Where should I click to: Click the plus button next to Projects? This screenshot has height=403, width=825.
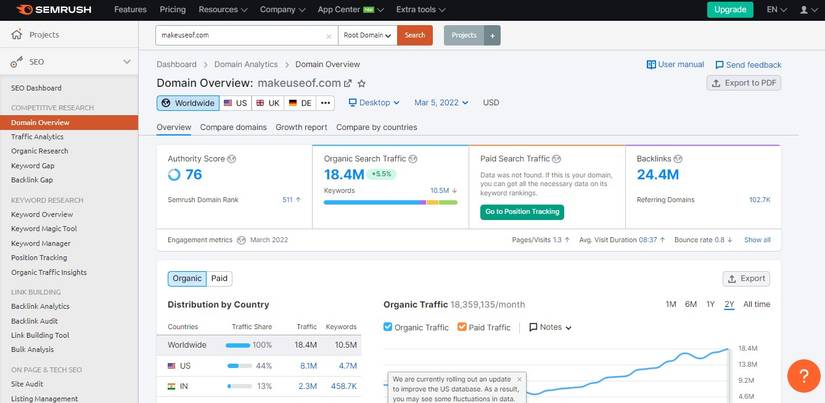(492, 35)
